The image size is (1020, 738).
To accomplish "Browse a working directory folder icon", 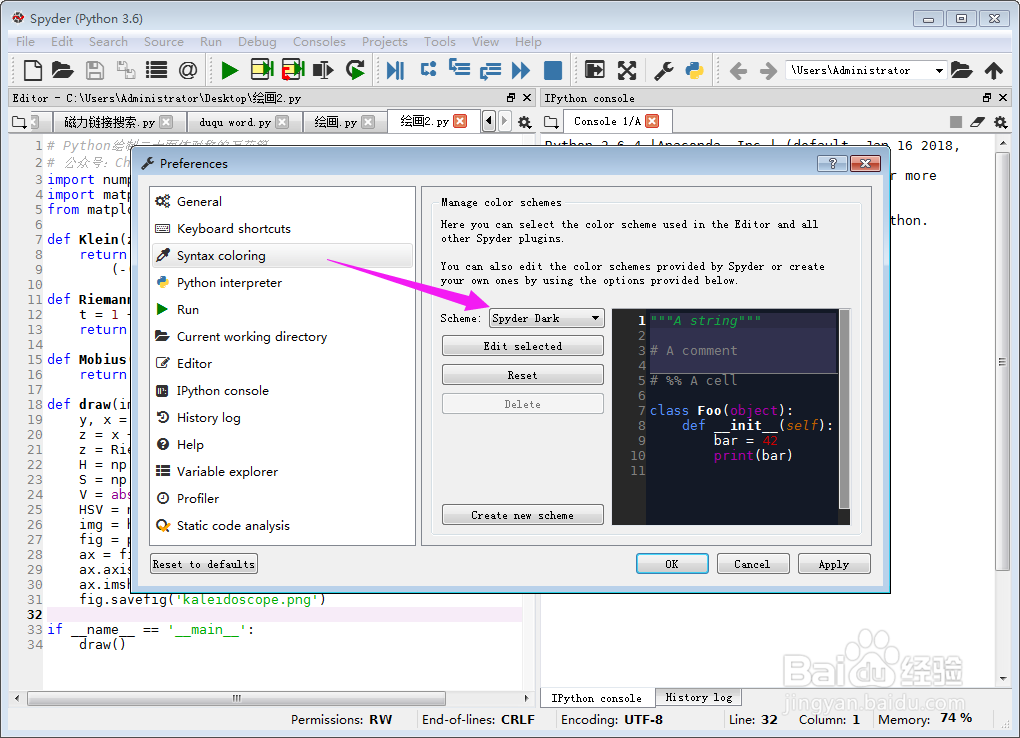I will coord(961,70).
